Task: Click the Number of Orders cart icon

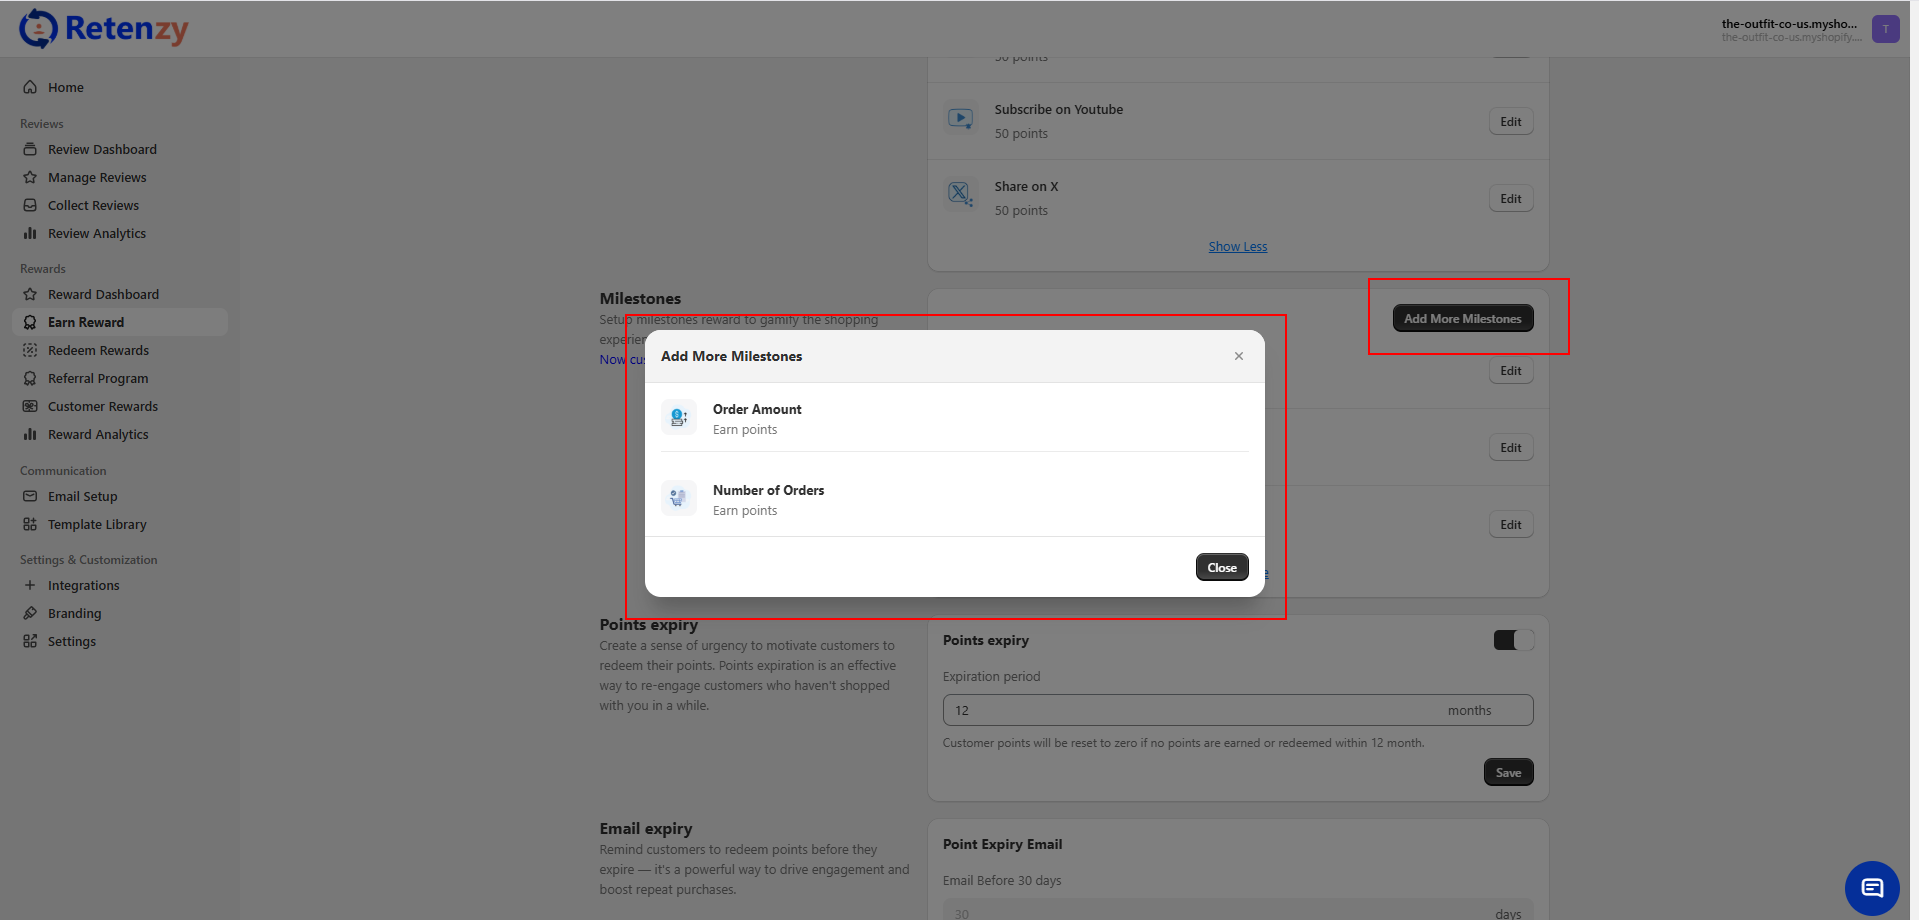Action: 678,498
